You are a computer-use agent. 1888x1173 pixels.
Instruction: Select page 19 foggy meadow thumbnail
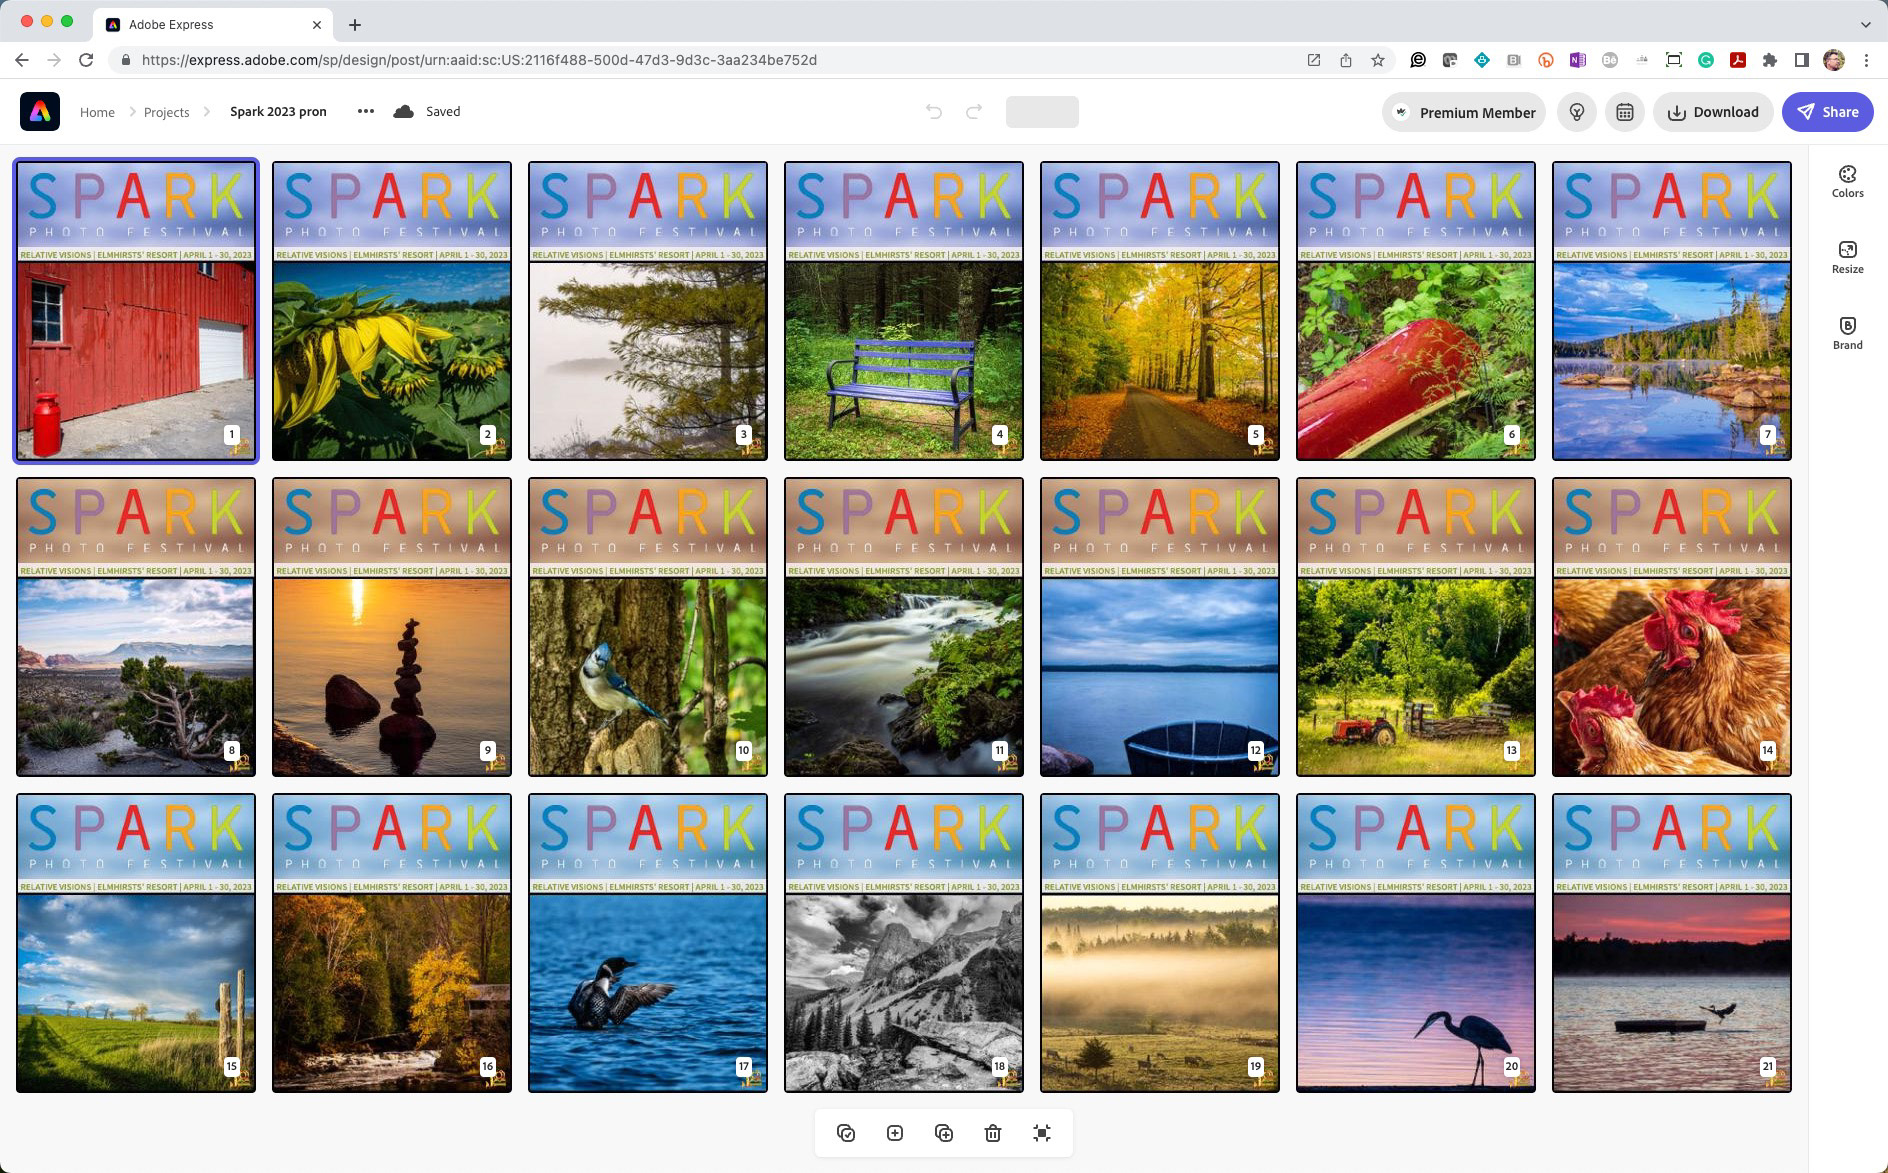point(1160,943)
